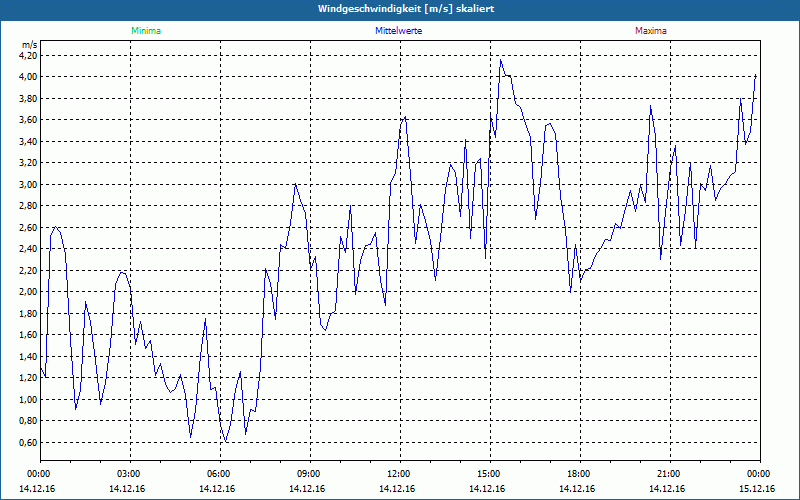Click the 2,00 y-axis value
This screenshot has height=500, width=800.
[30, 291]
